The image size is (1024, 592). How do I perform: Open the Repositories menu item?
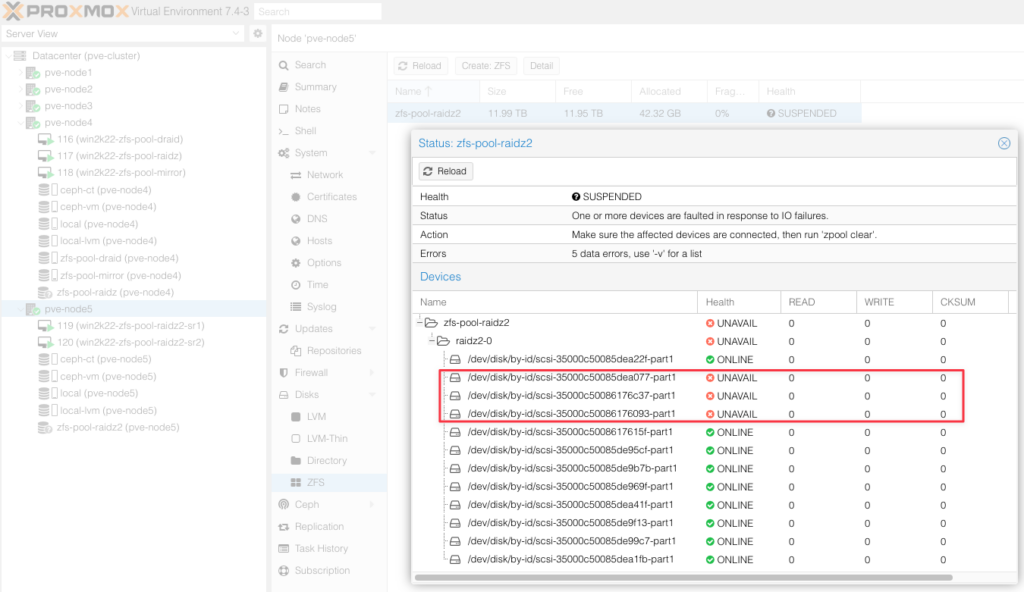tap(330, 351)
